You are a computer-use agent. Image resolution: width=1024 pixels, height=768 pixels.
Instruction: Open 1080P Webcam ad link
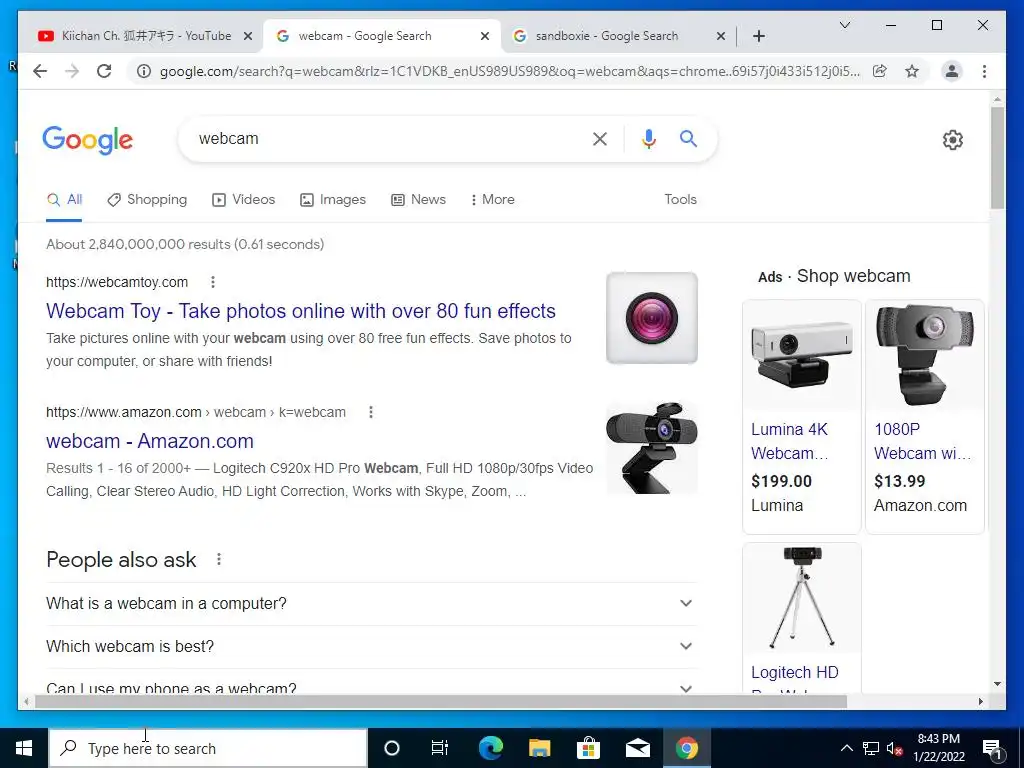[922, 441]
